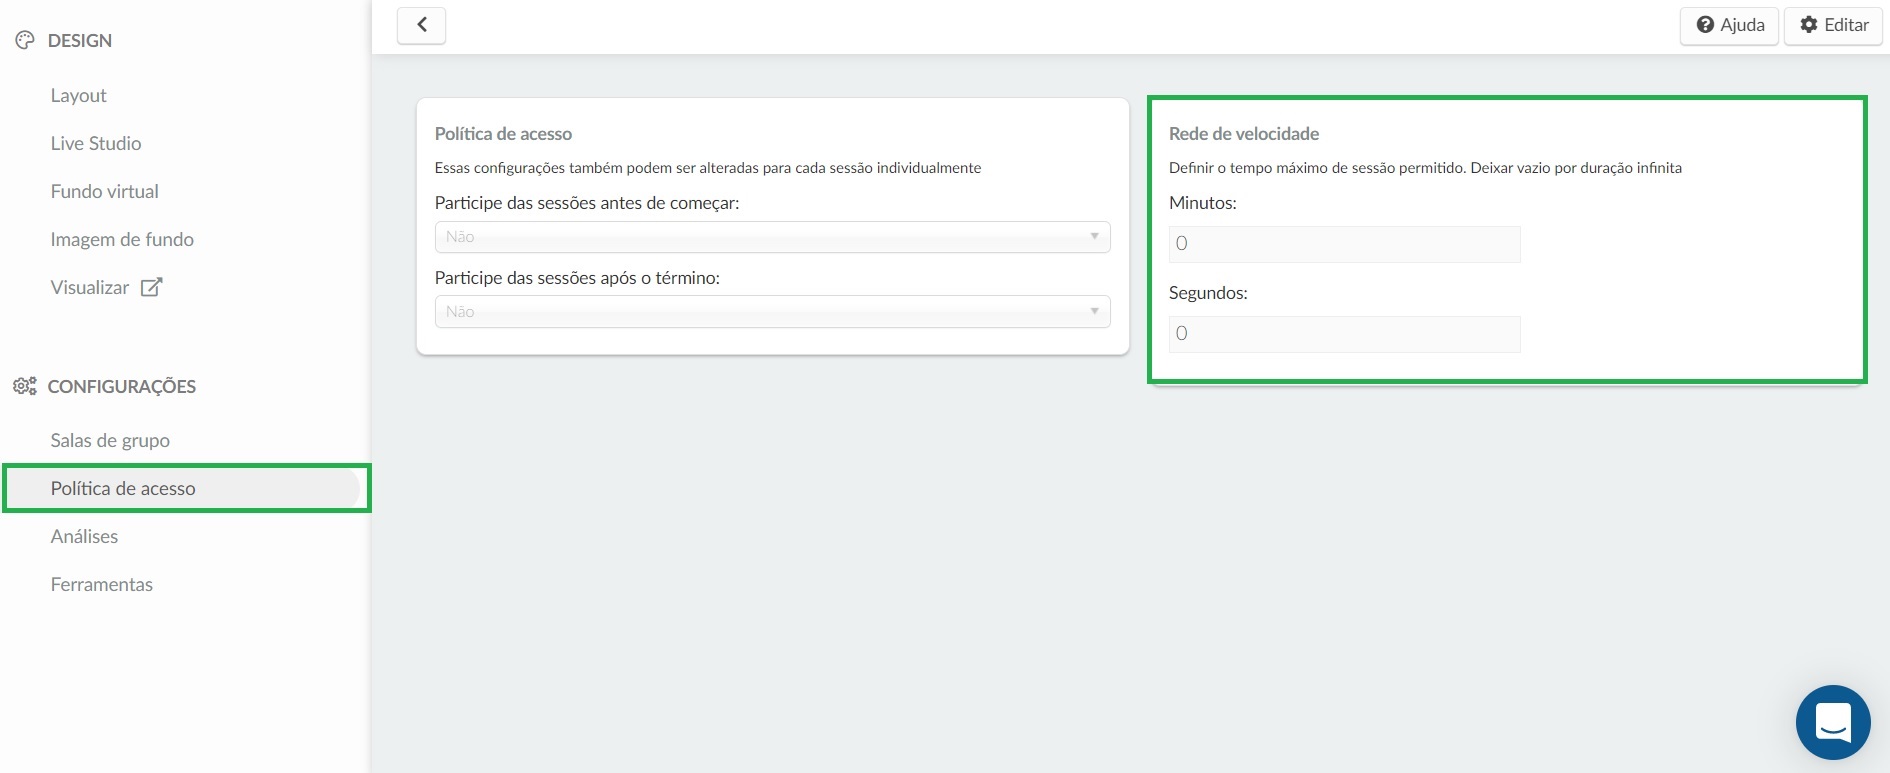The width and height of the screenshot is (1890, 773).
Task: Click the CONFIGURAÇÕES section header
Action: 122,386
